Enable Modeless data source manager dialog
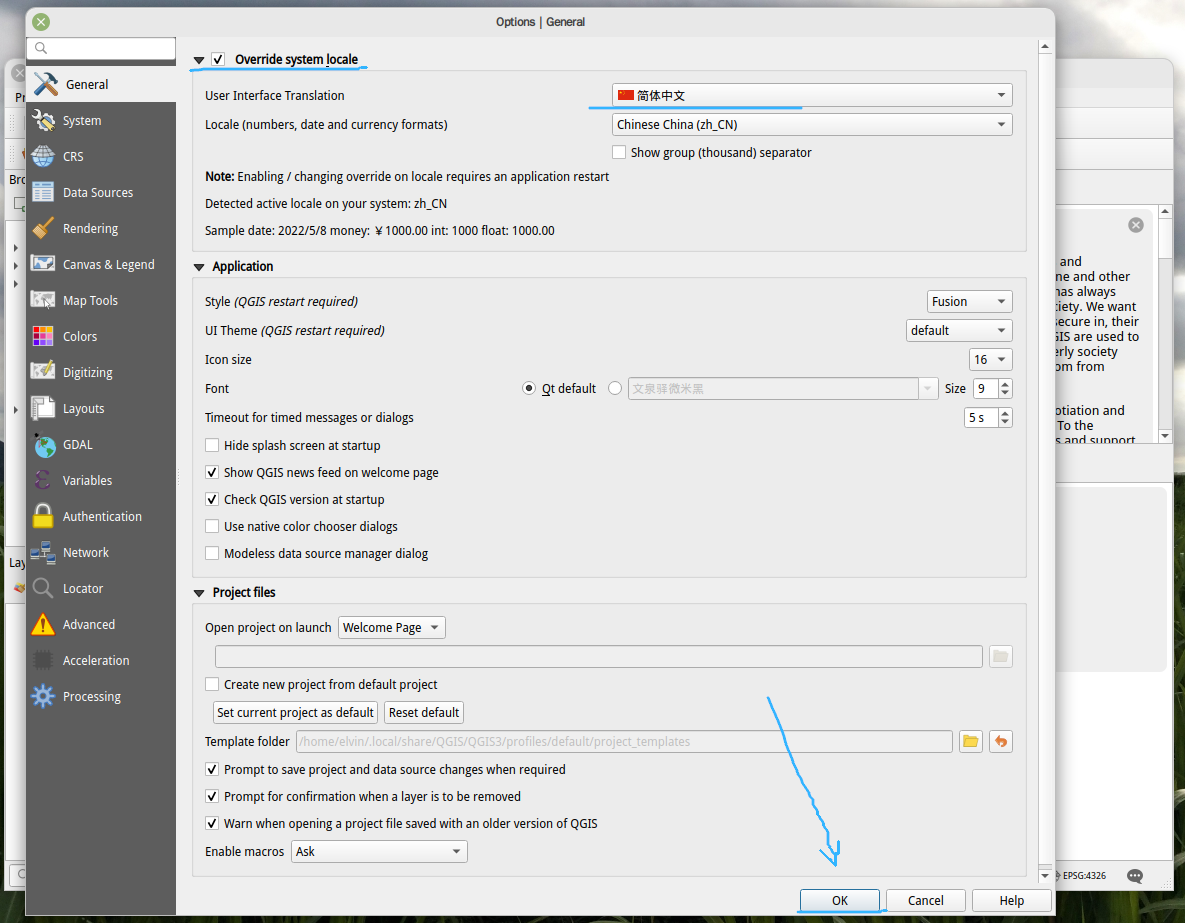 pyautogui.click(x=212, y=553)
